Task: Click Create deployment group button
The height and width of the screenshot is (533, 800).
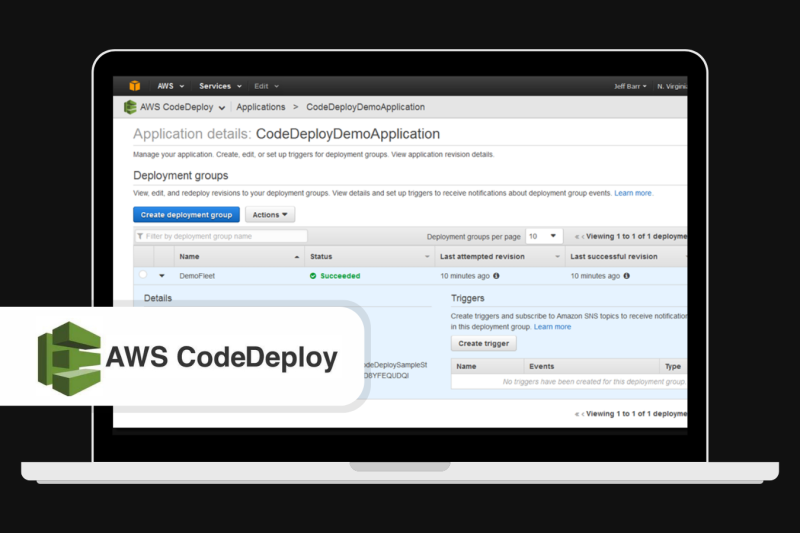Action: 186,215
